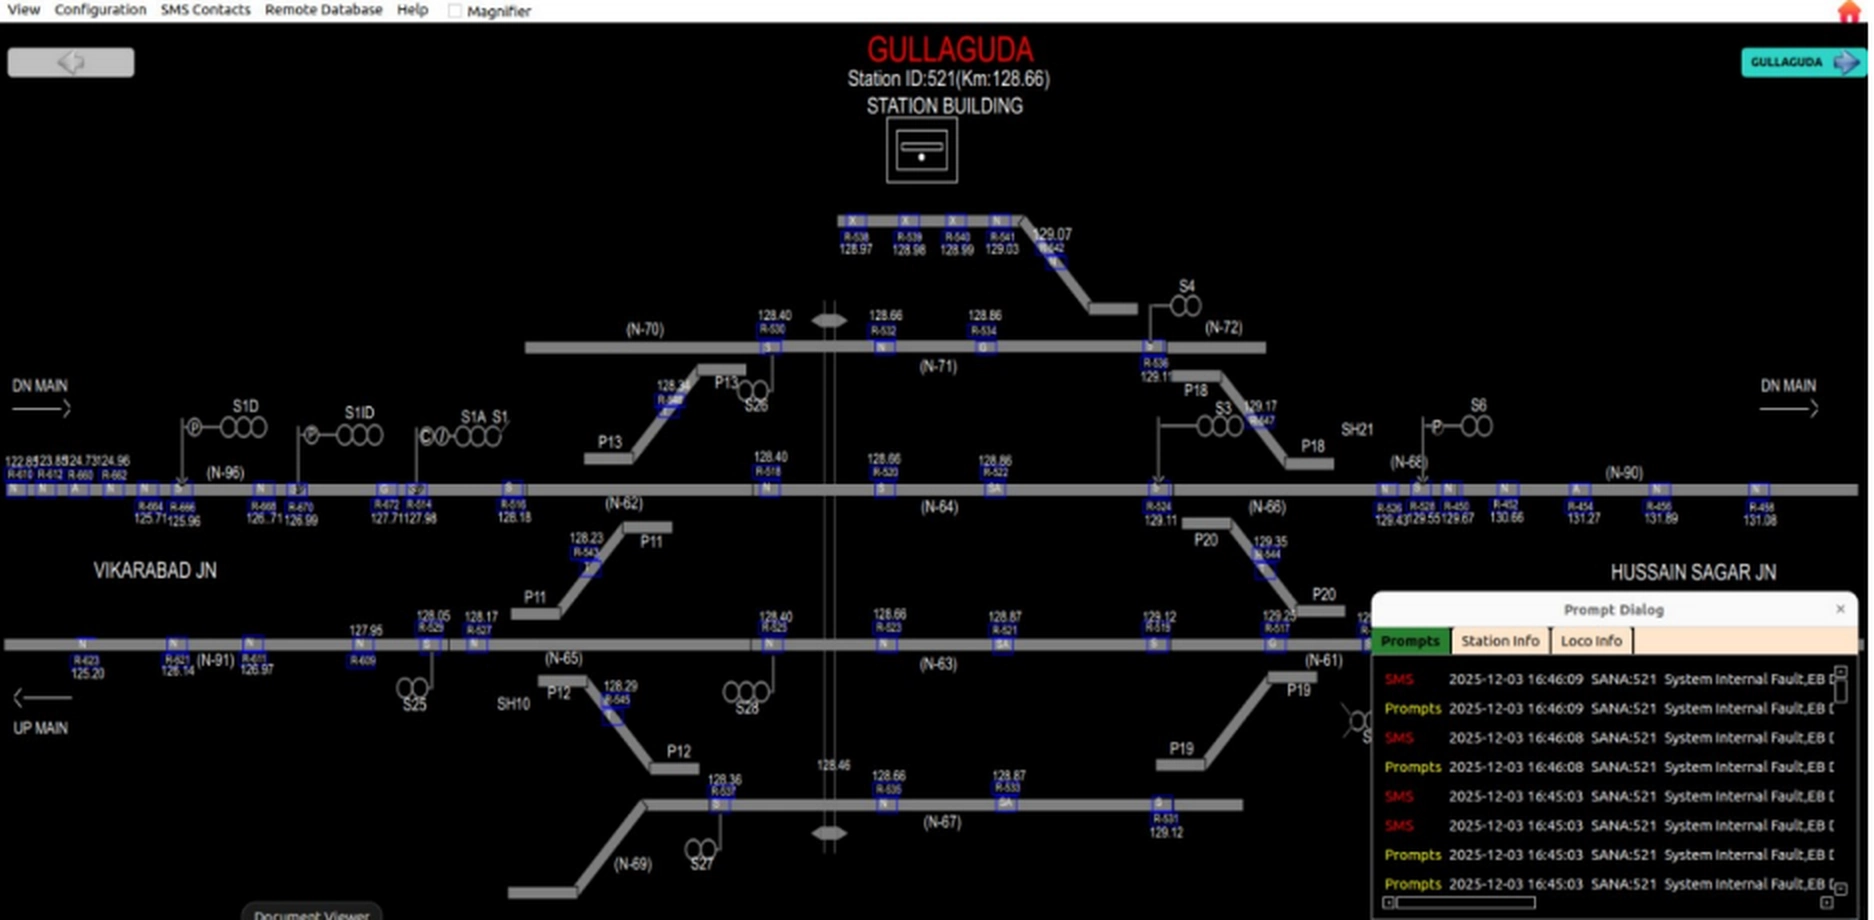The width and height of the screenshot is (1874, 920).
Task: Go to the next station GULLAGUDA button
Action: pos(1802,62)
